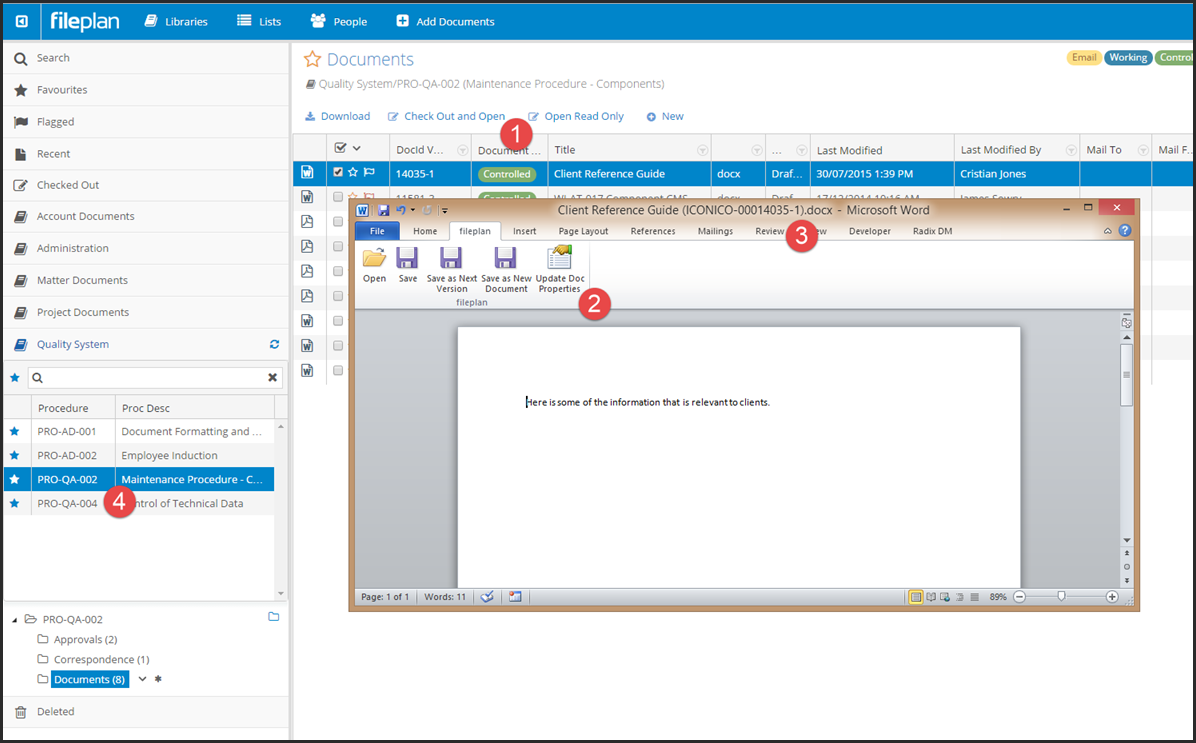This screenshot has width=1196, height=743.
Task: Toggle the Email filter tag
Action: 1084,57
